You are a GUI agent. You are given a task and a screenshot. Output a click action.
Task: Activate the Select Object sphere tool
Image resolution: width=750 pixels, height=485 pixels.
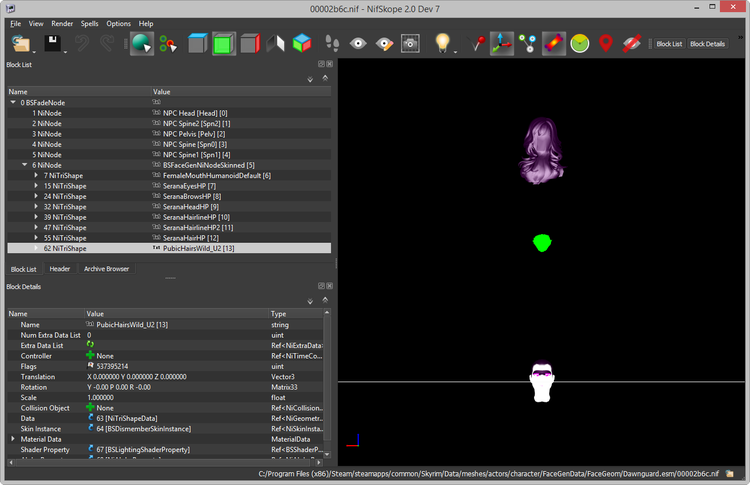142,44
